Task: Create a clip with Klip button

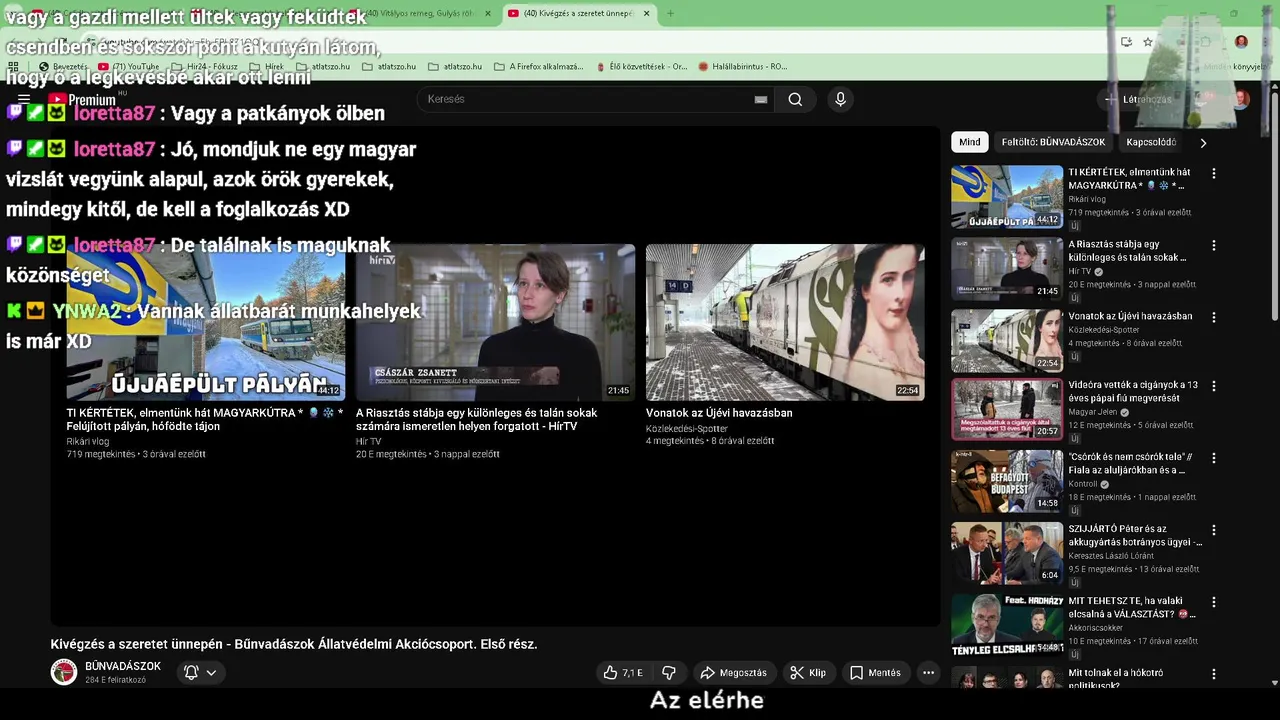Action: pyautogui.click(x=808, y=673)
